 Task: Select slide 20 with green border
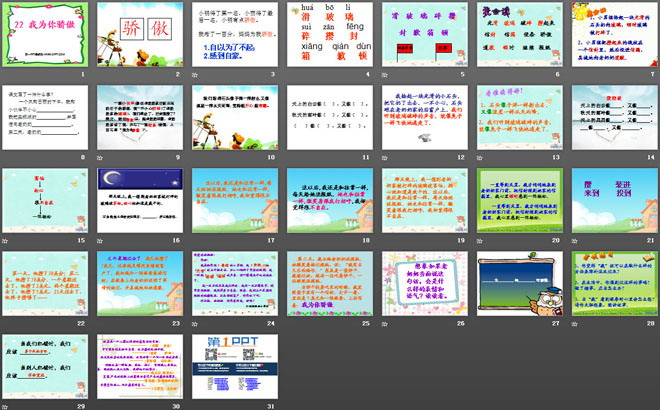[x=520, y=200]
